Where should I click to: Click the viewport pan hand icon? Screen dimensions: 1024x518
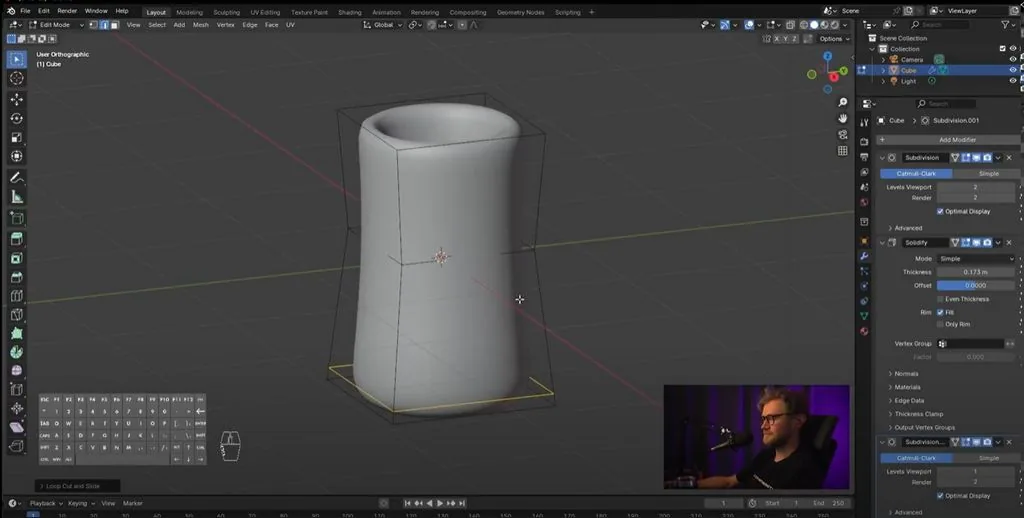tap(842, 118)
